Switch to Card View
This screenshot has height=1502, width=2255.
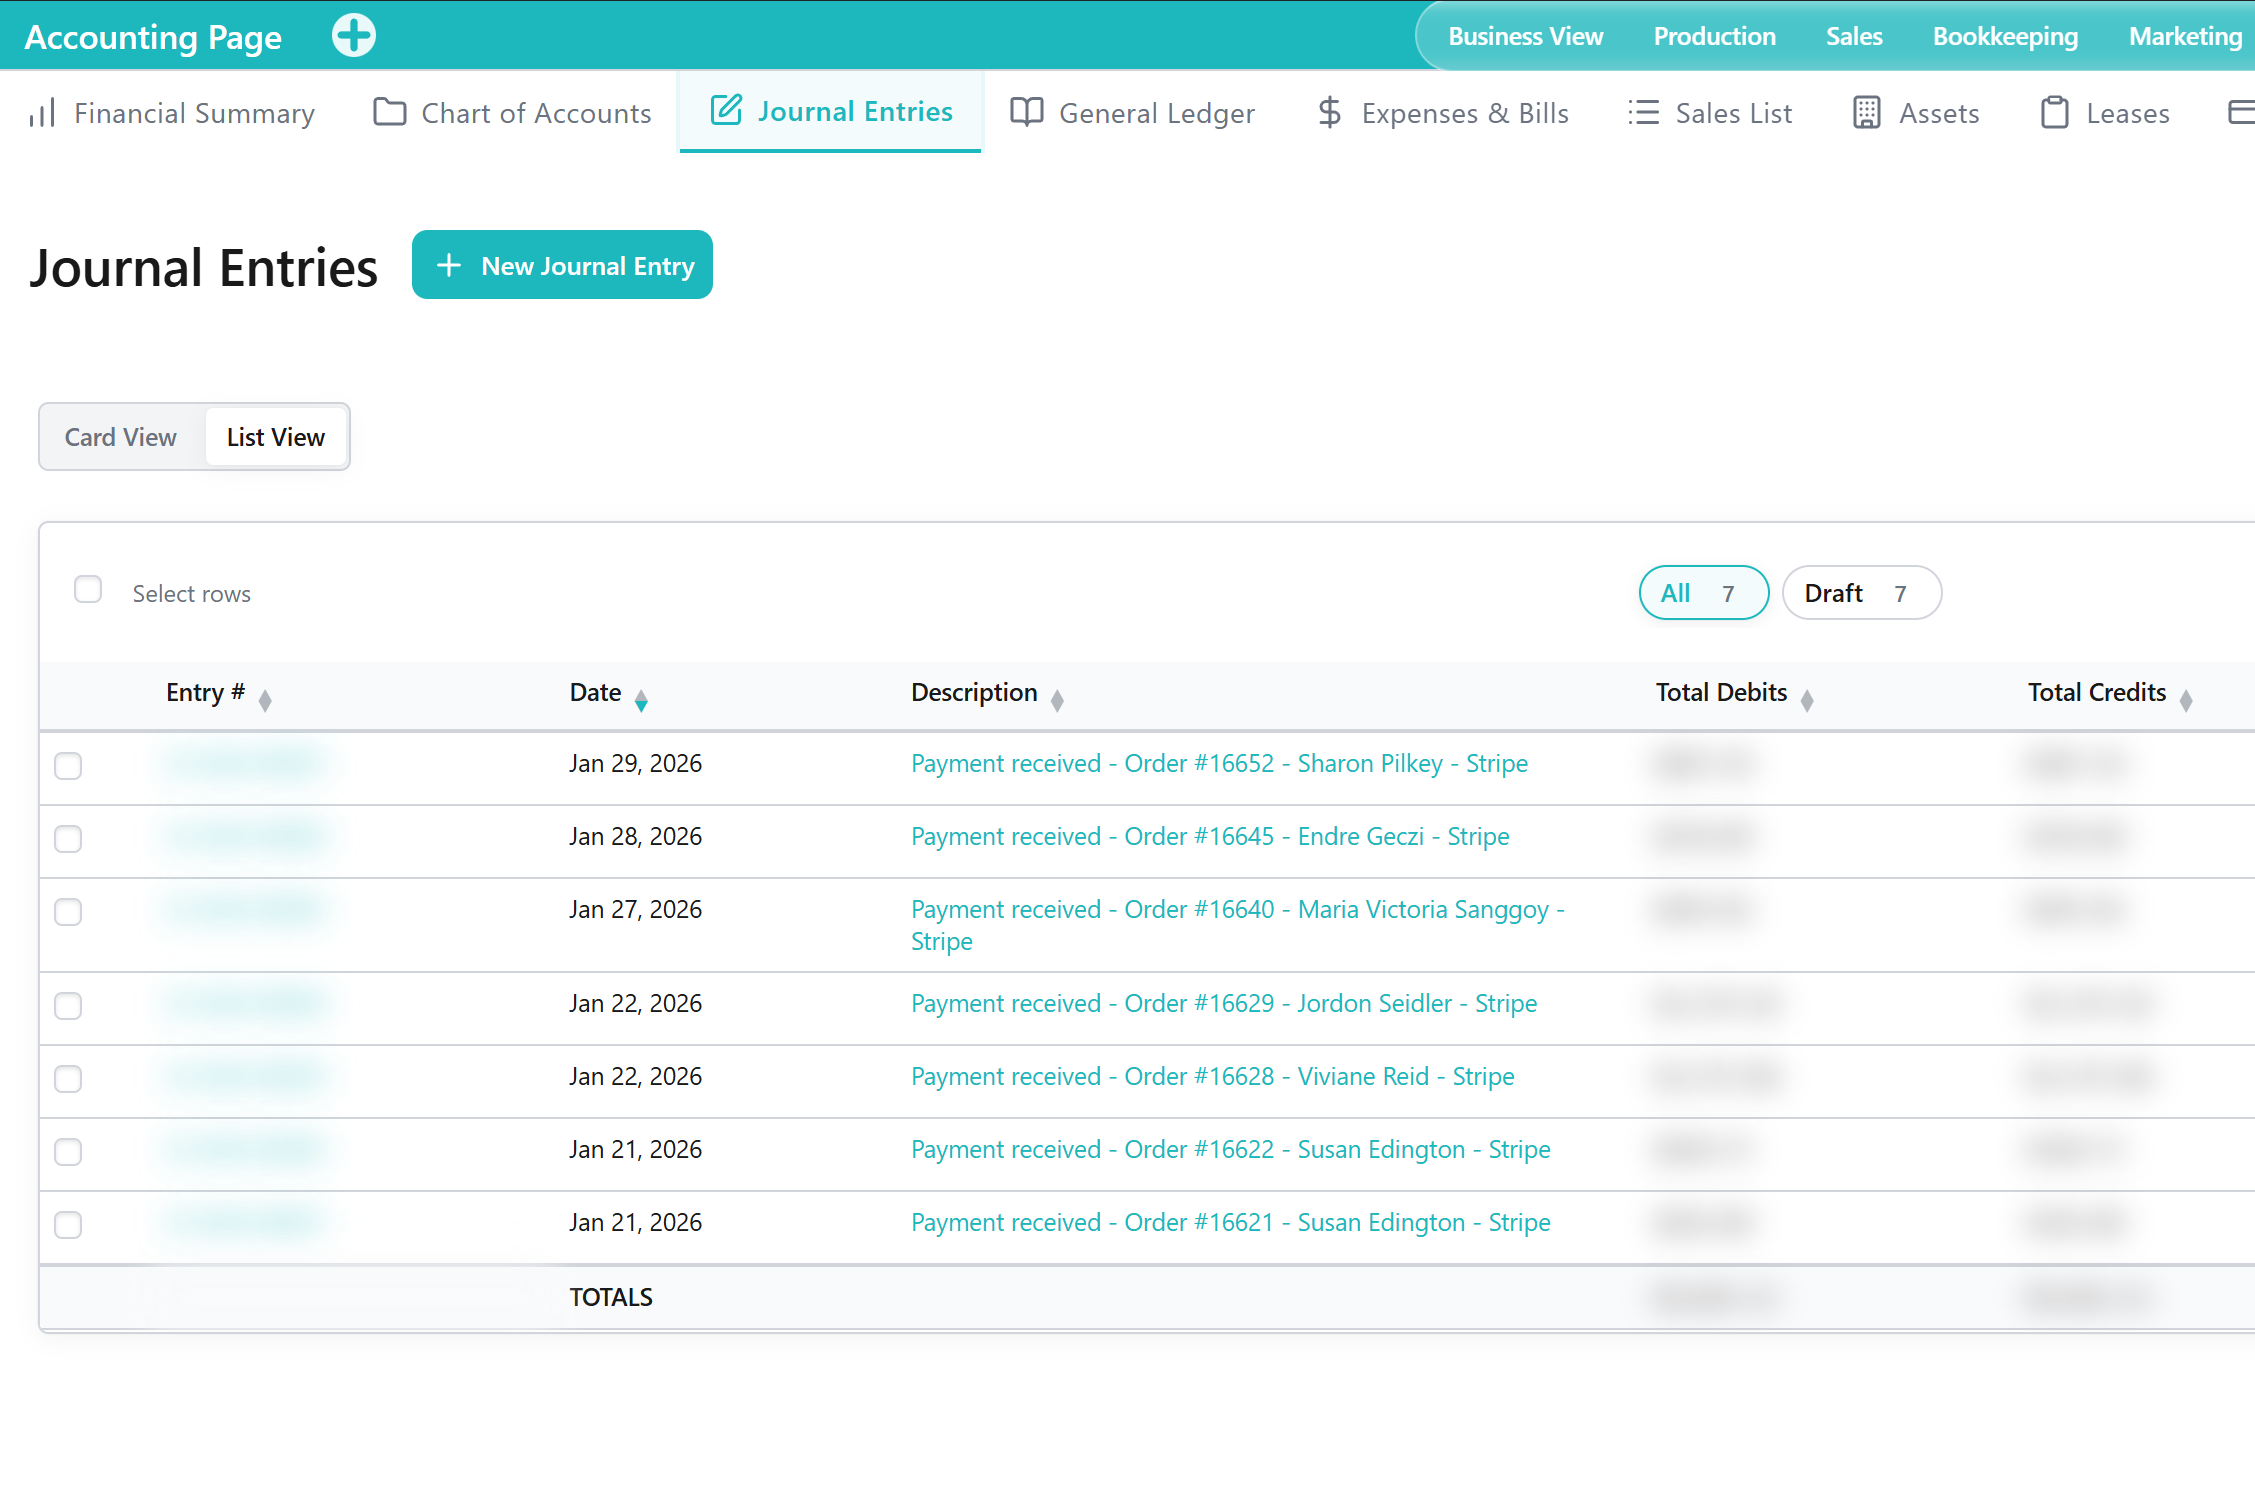tap(121, 437)
